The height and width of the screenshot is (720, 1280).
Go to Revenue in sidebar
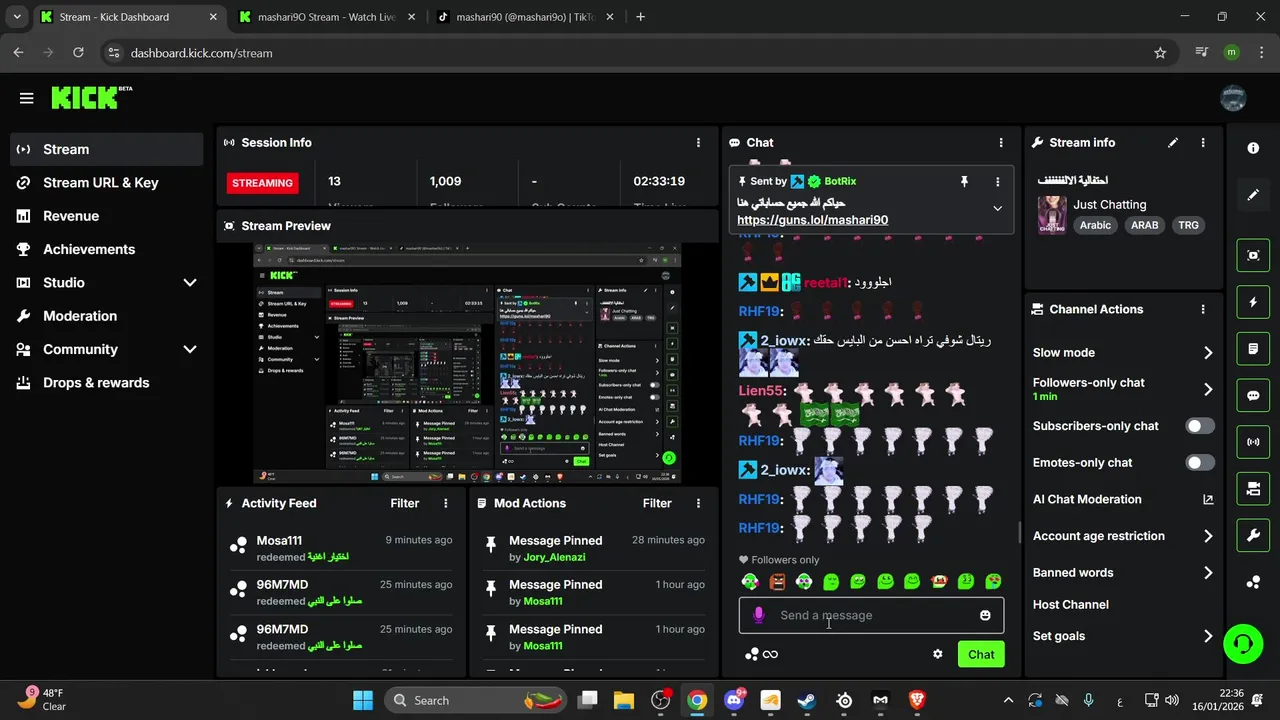click(107, 216)
